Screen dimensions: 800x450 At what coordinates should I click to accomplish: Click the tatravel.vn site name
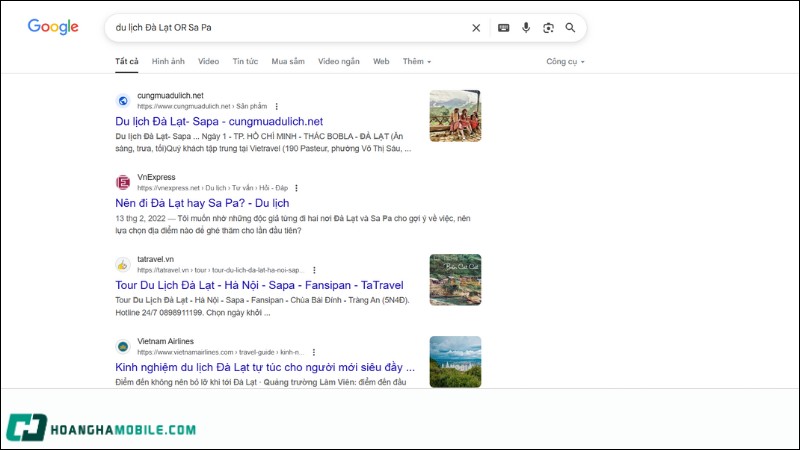tap(156, 259)
